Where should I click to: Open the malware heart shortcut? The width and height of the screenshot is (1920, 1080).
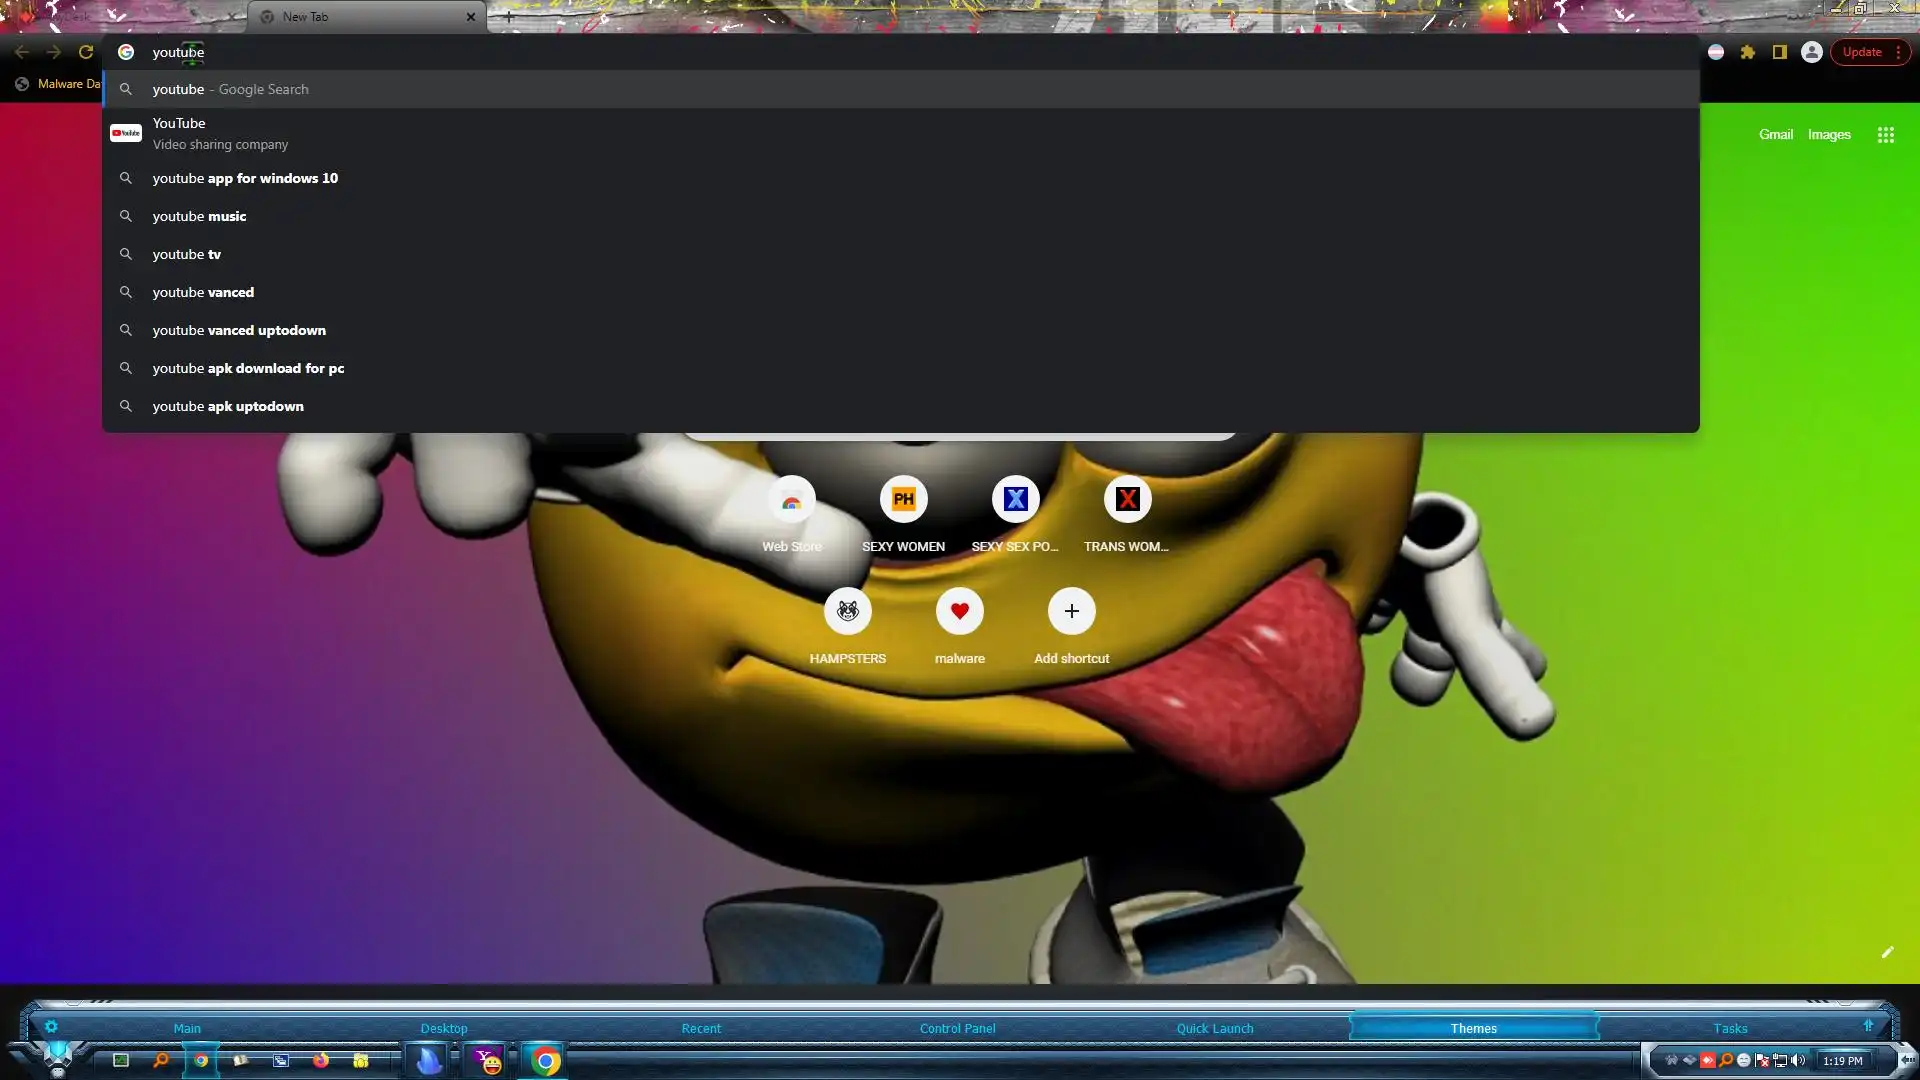point(960,611)
